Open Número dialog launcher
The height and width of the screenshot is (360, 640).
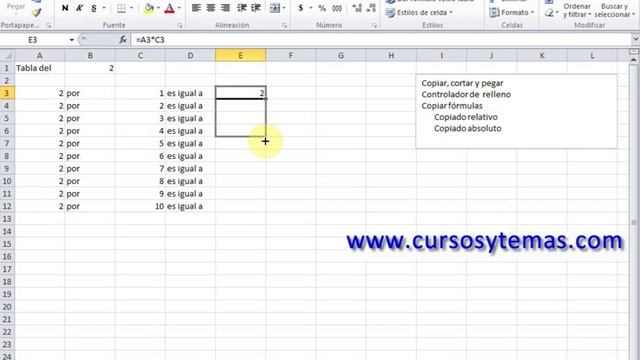(x=374, y=25)
